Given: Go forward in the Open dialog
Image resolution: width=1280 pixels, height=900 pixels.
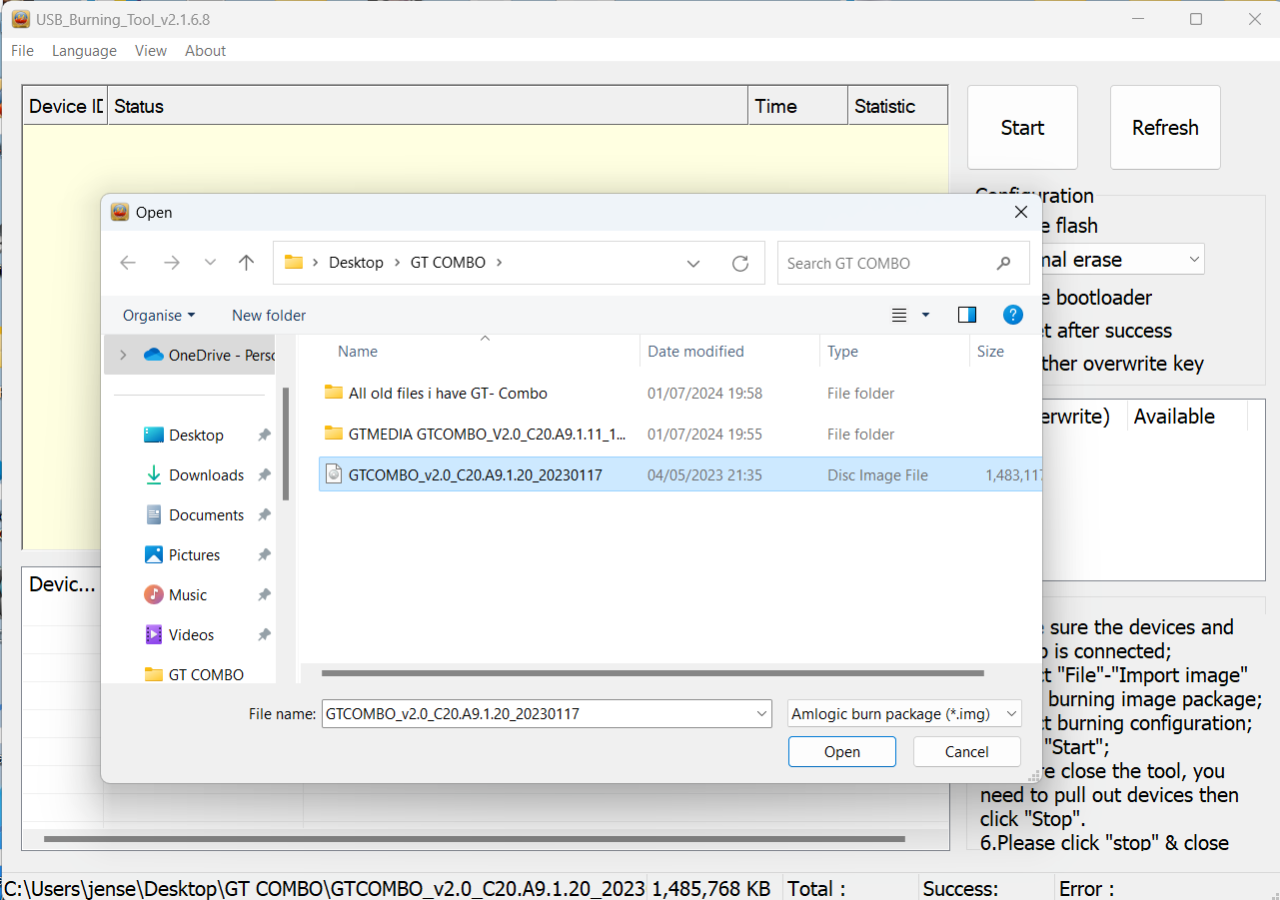Looking at the screenshot, I should point(172,263).
